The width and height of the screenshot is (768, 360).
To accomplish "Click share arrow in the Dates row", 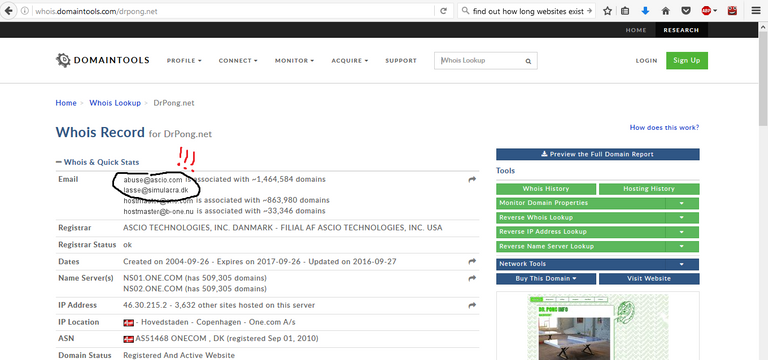I will click(472, 262).
